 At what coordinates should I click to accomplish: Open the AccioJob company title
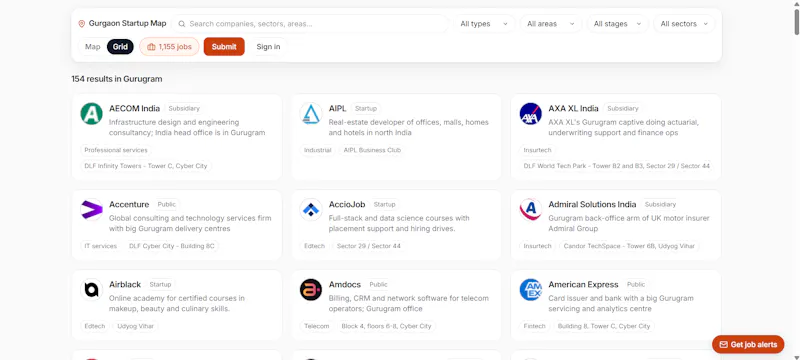(347, 204)
